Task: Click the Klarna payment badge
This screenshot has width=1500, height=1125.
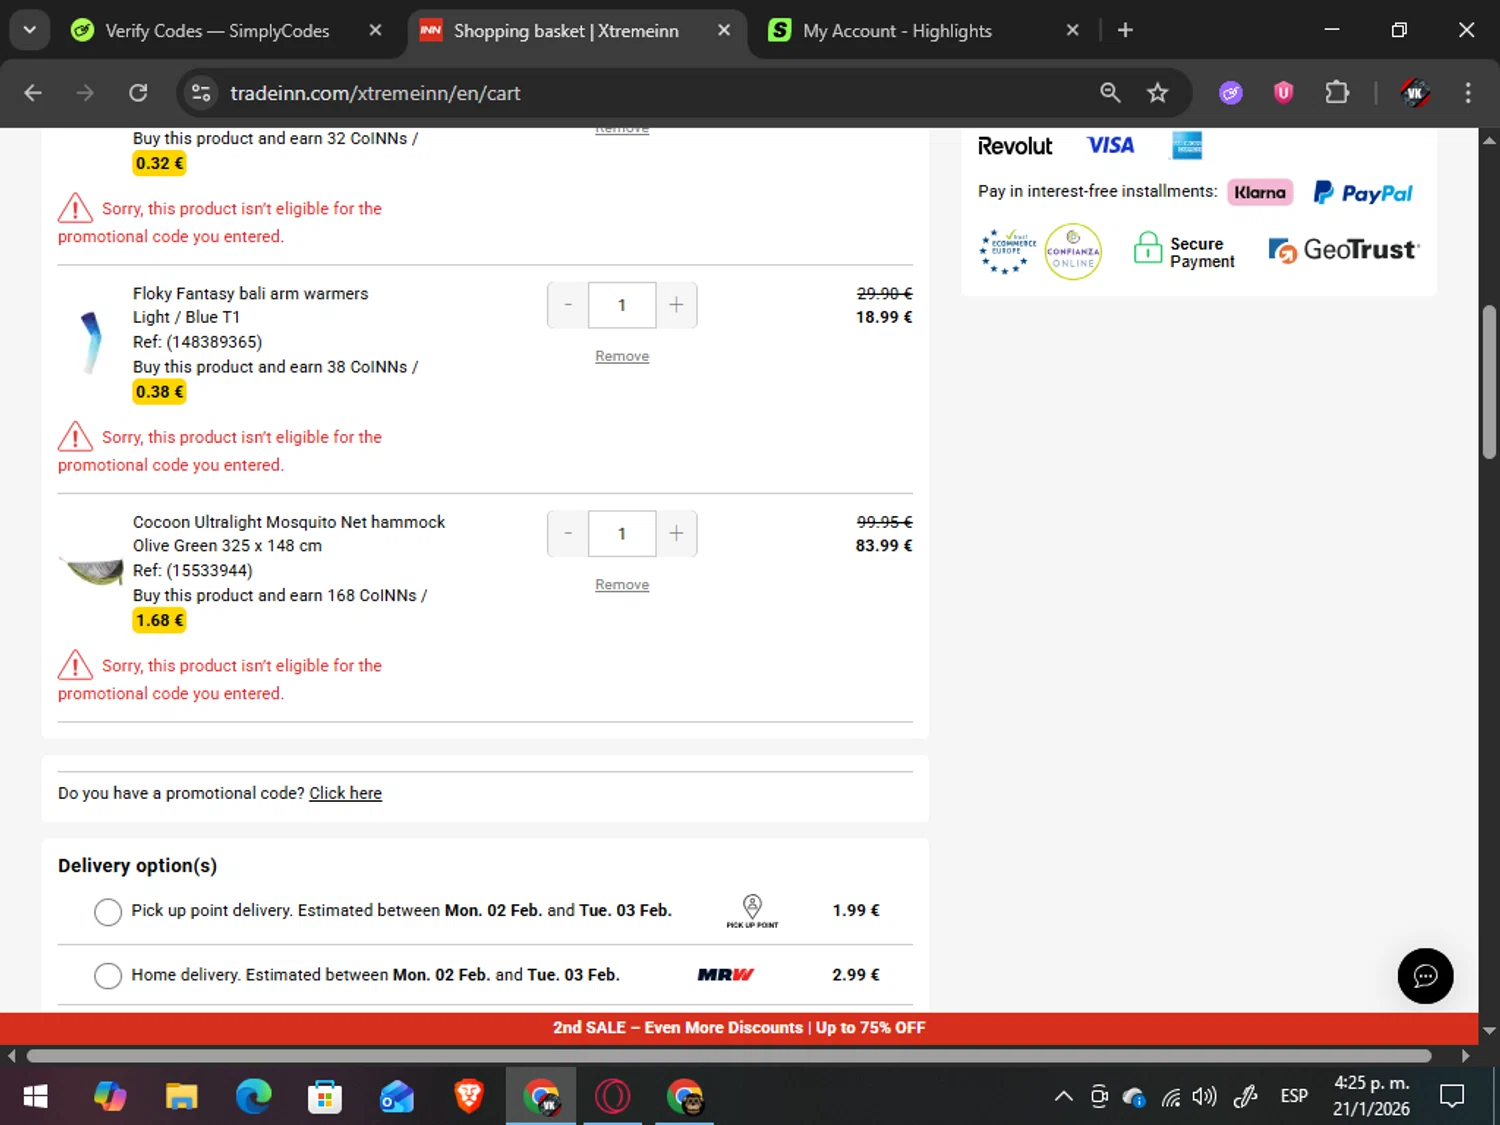Action: click(1260, 192)
